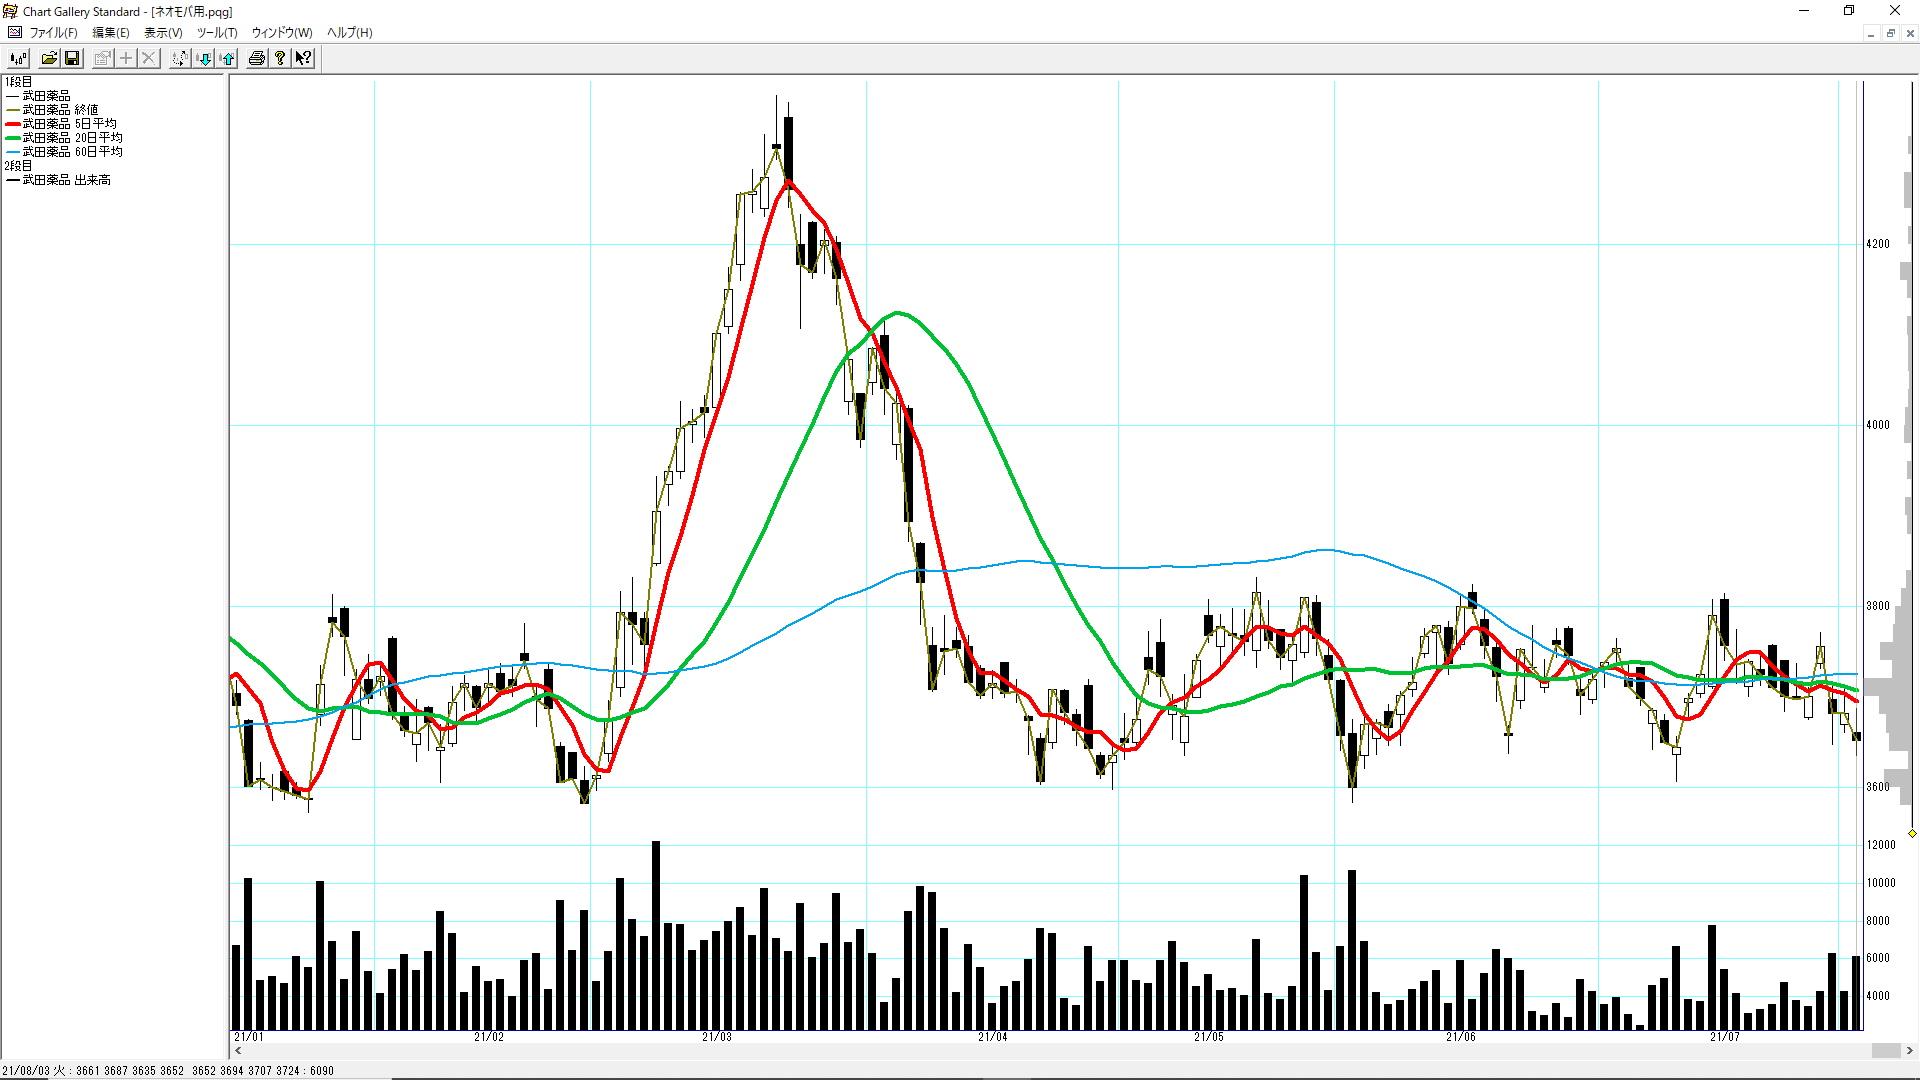Click the right arrow of horizontal scrollbar
Screen dimensions: 1920x1080
coord(1909,1050)
